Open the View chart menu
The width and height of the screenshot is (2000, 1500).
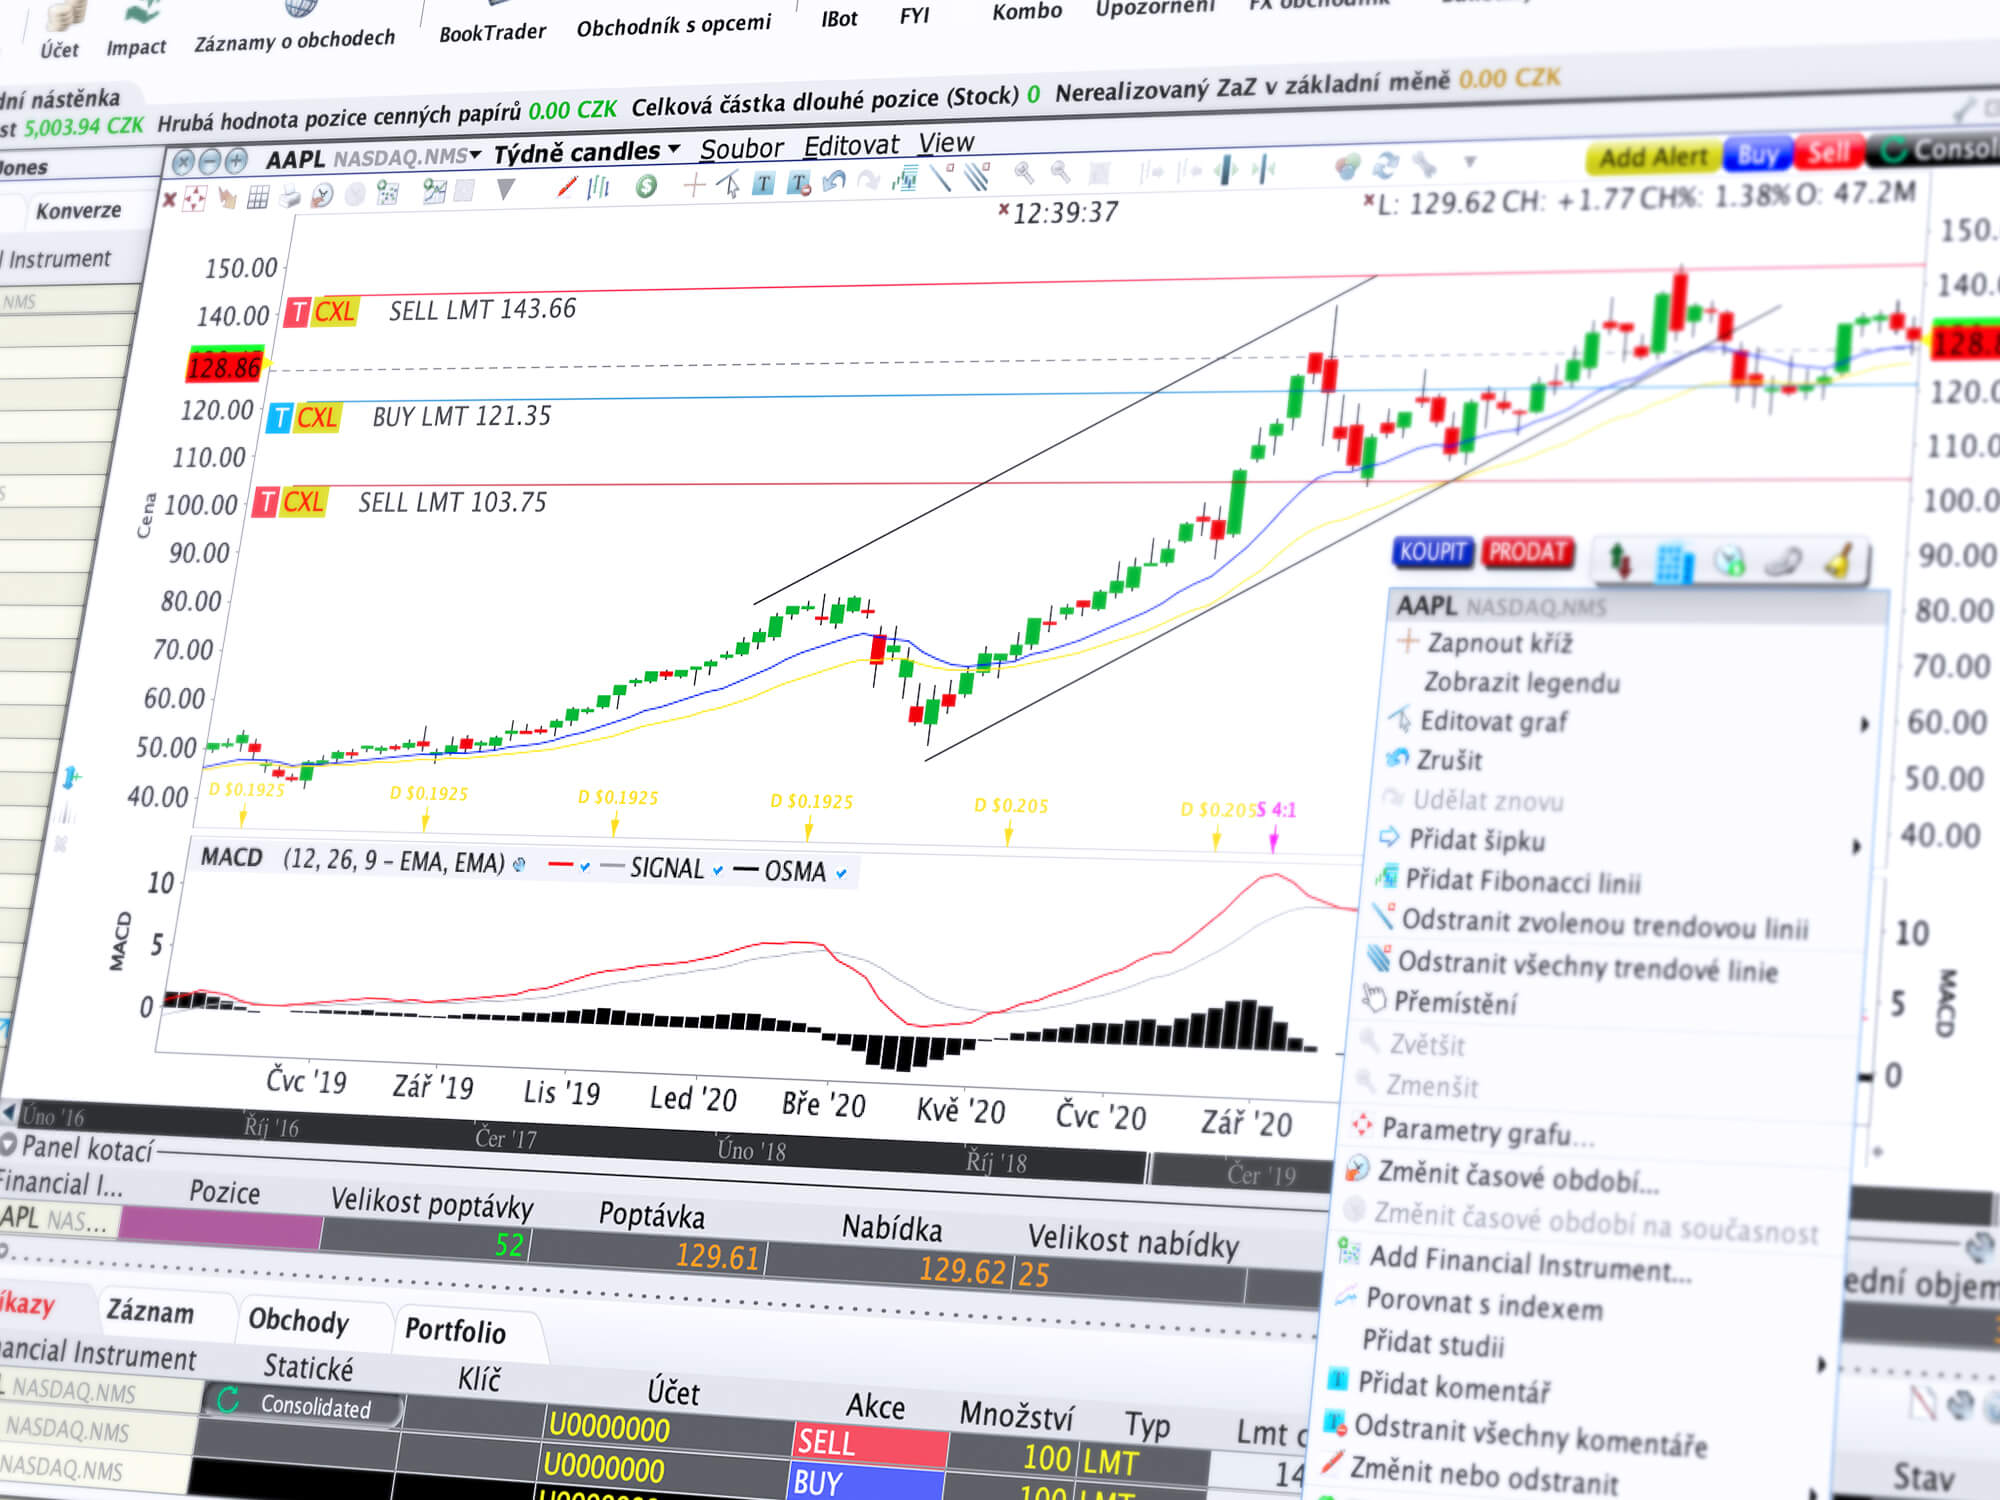click(946, 142)
